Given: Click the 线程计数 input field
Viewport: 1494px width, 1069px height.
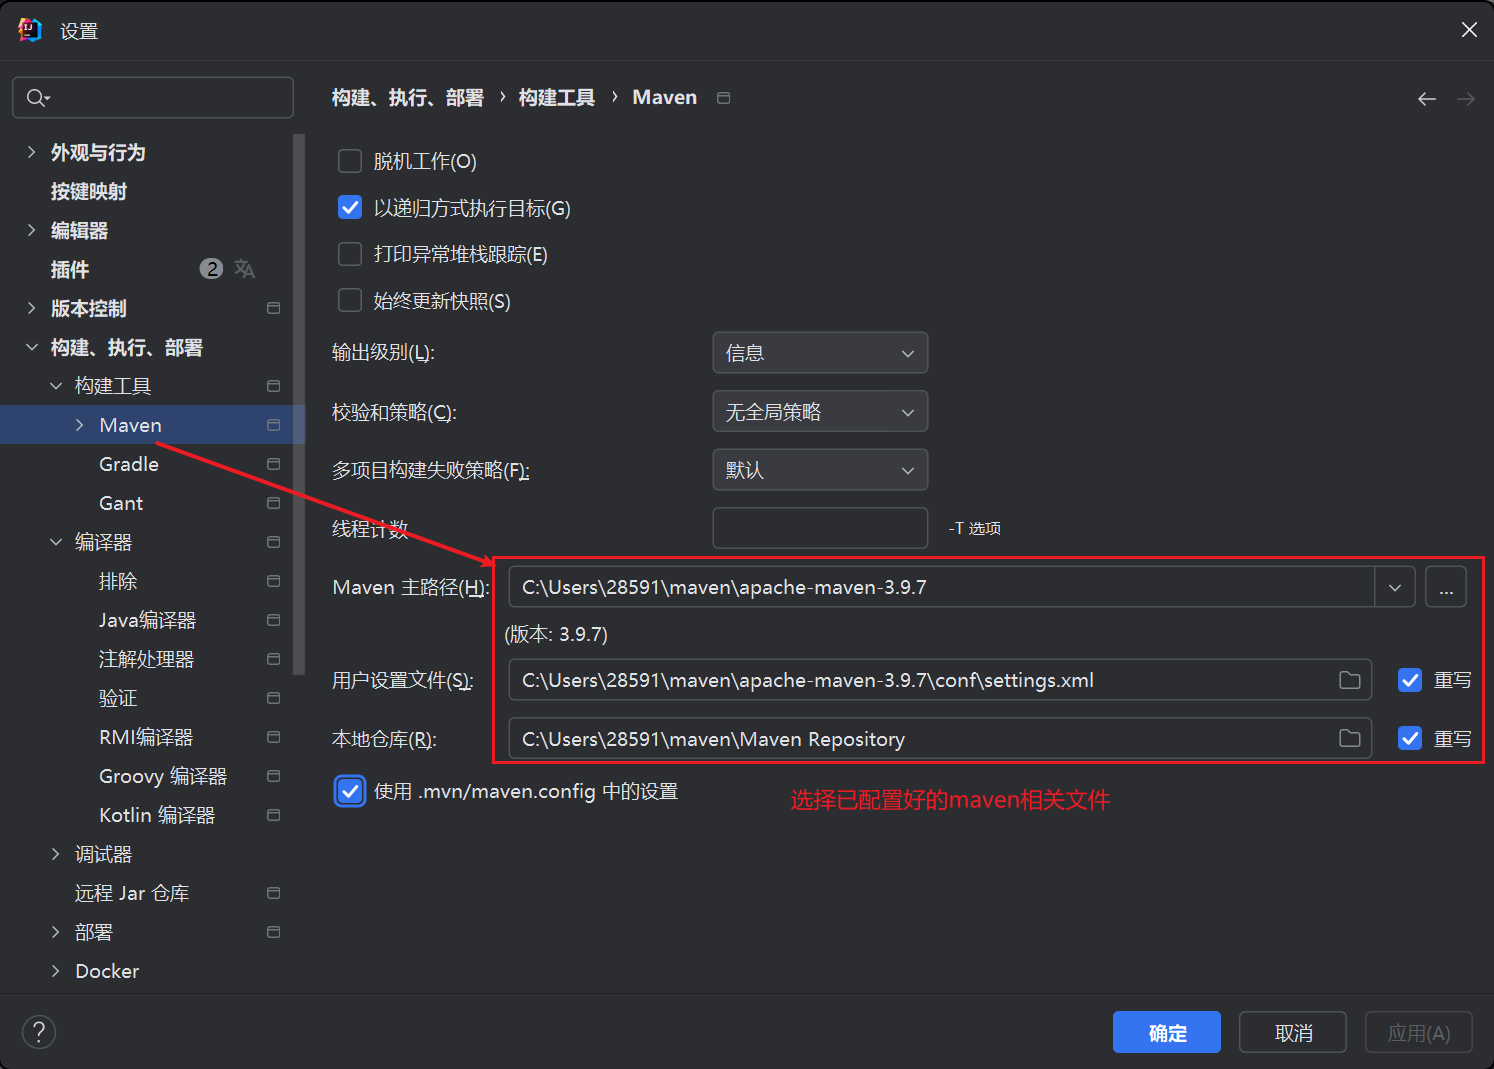Looking at the screenshot, I should click(820, 528).
